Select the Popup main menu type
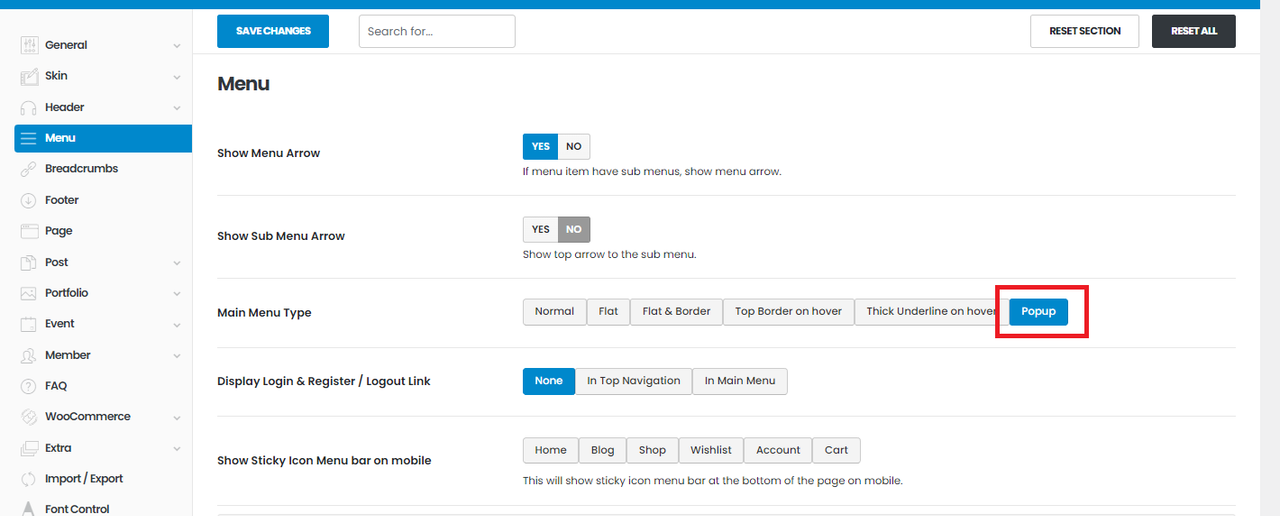 tap(1038, 312)
